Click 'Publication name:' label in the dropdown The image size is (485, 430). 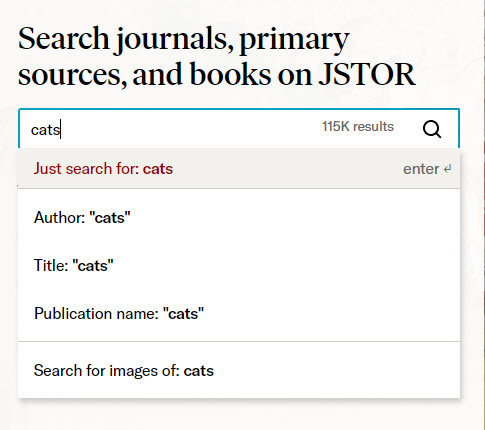tap(96, 314)
